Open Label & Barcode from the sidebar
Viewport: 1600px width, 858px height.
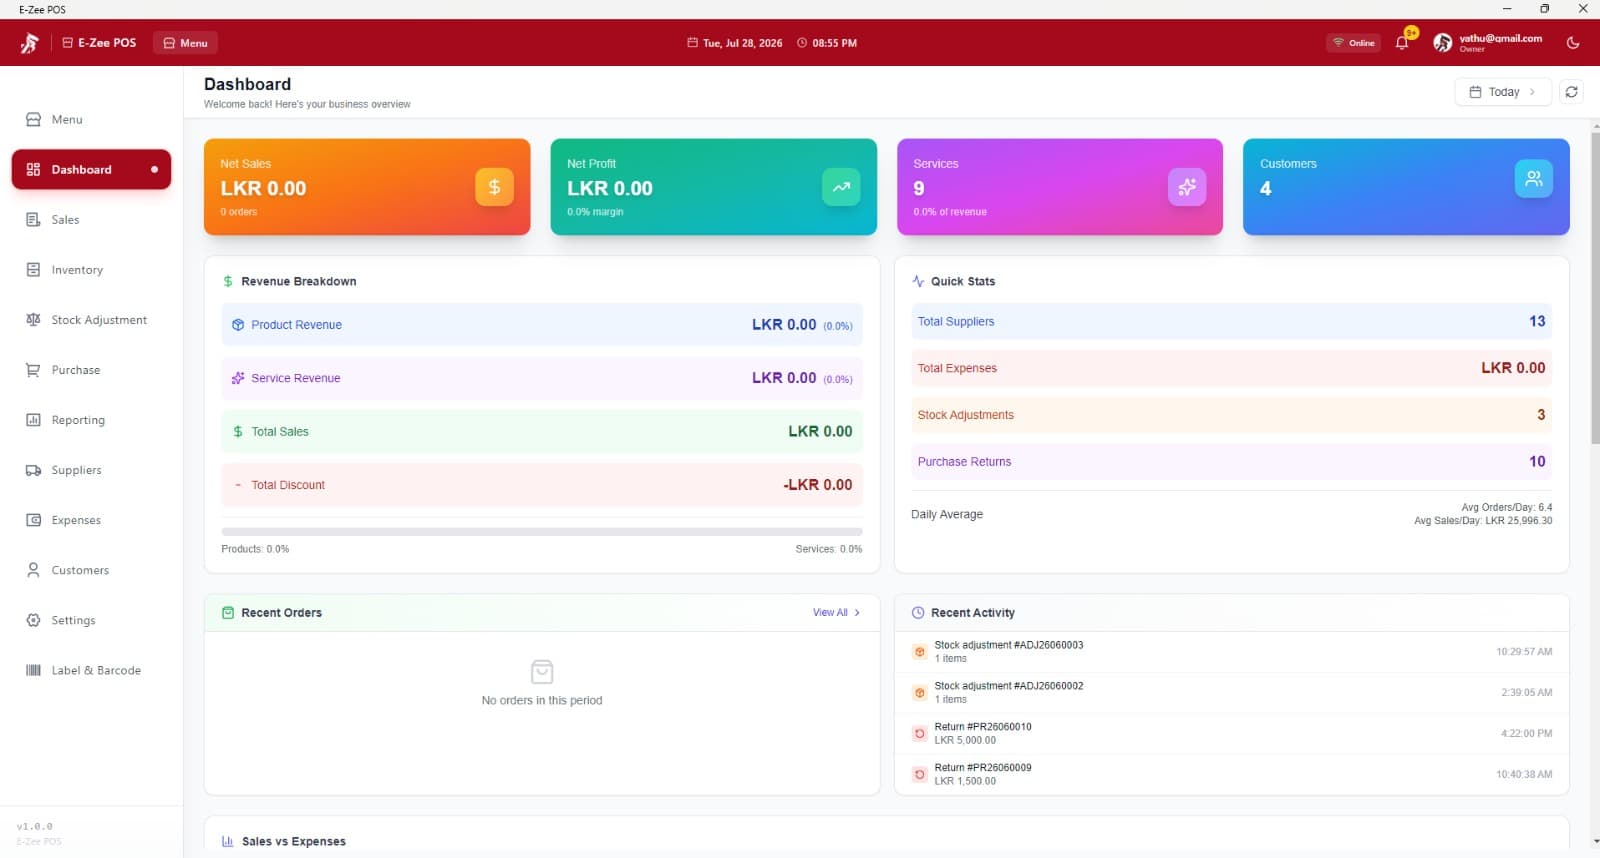point(91,671)
